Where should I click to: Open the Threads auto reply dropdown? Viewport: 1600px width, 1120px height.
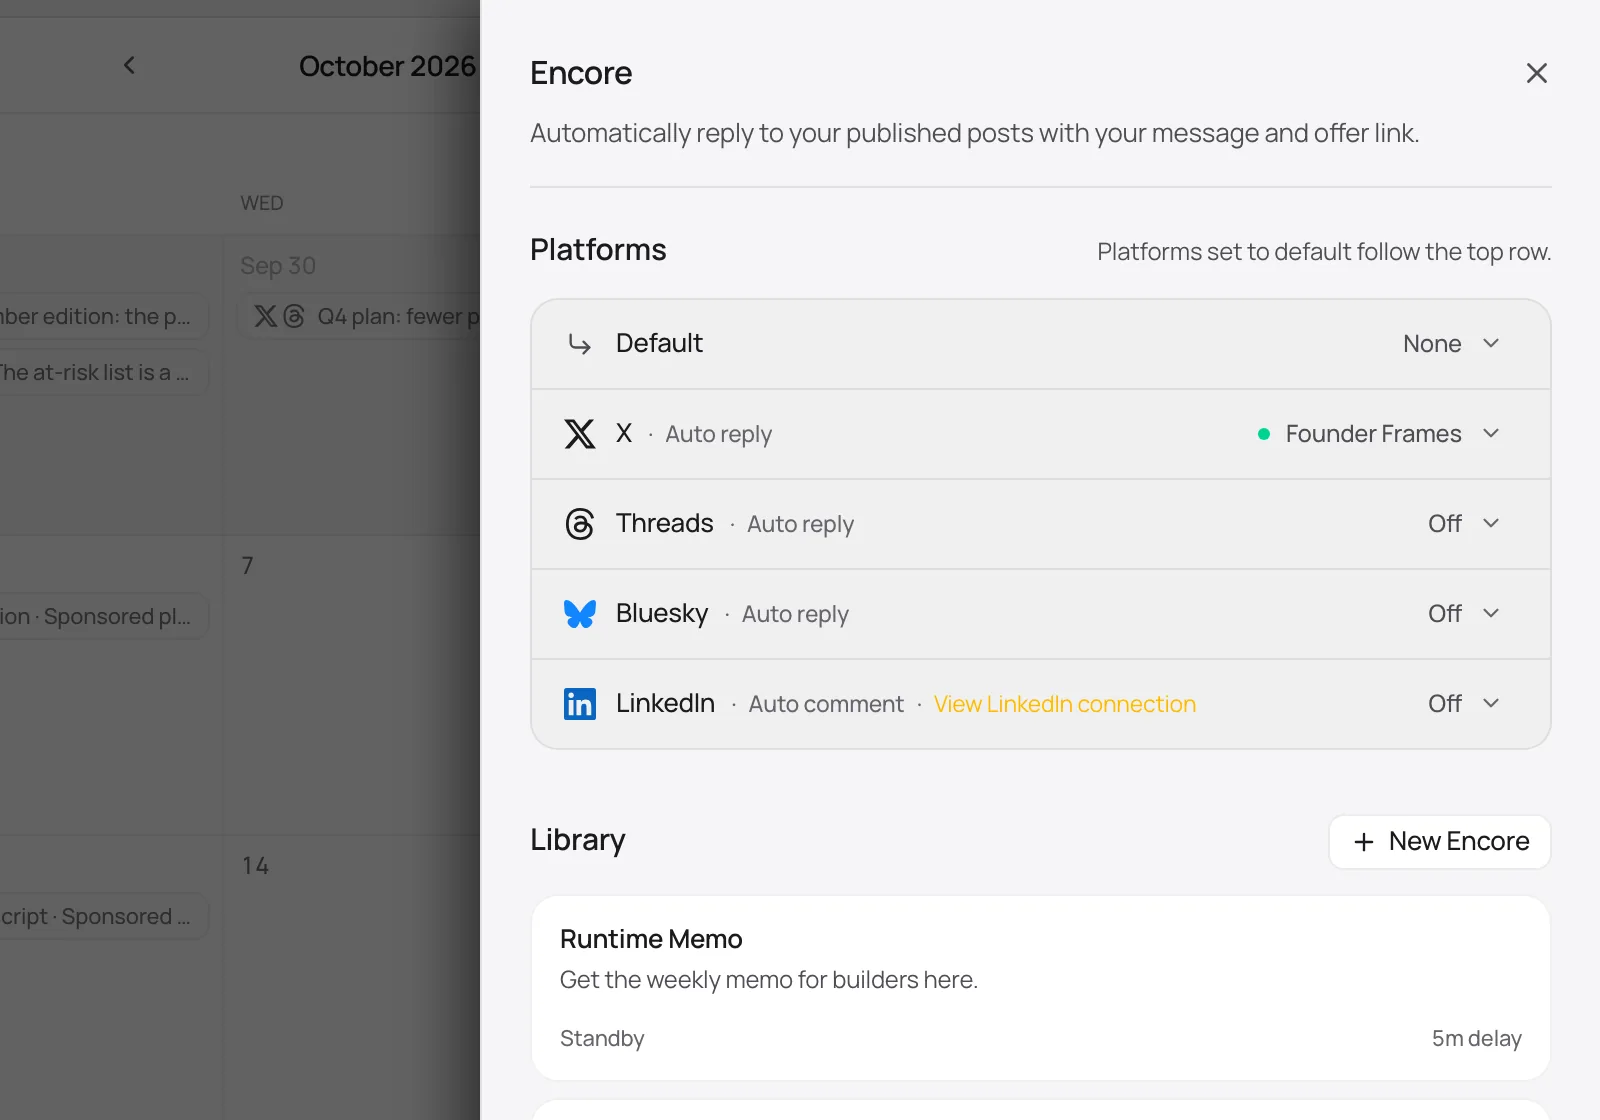click(1464, 524)
